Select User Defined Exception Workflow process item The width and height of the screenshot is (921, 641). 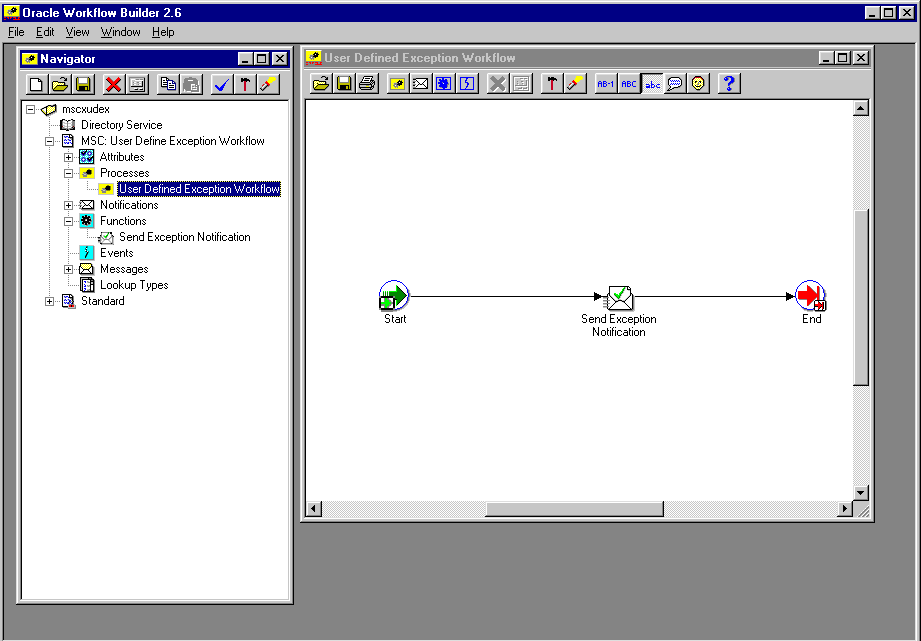coord(199,189)
